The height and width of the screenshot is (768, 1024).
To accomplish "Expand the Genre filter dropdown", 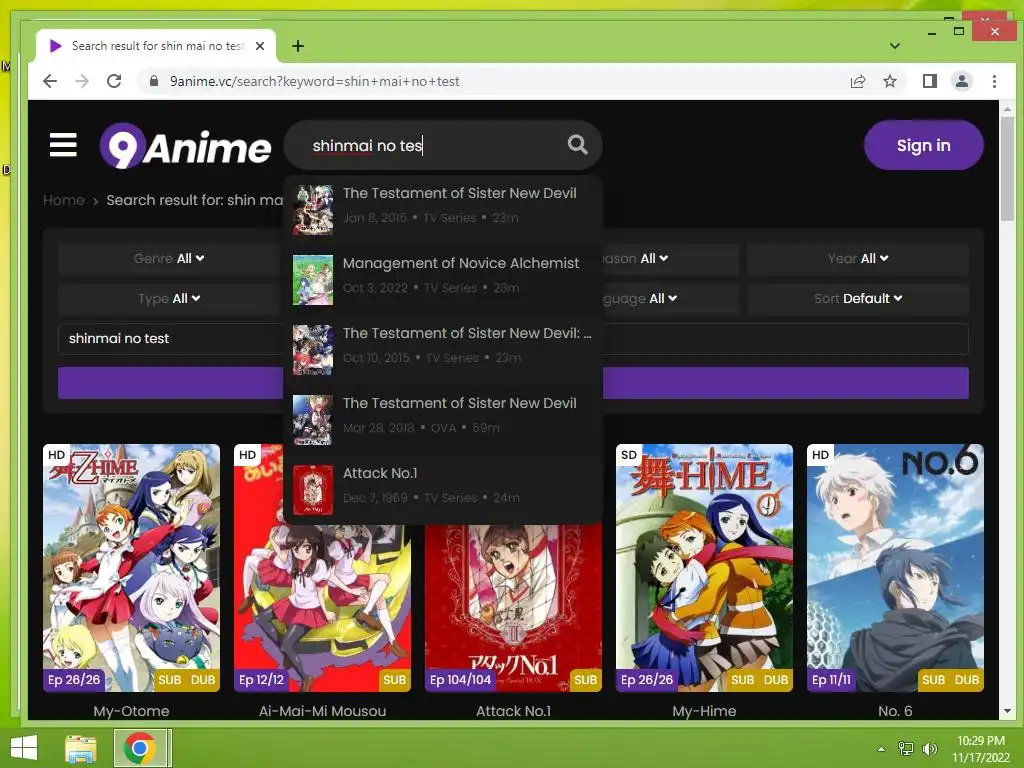I will point(168,259).
